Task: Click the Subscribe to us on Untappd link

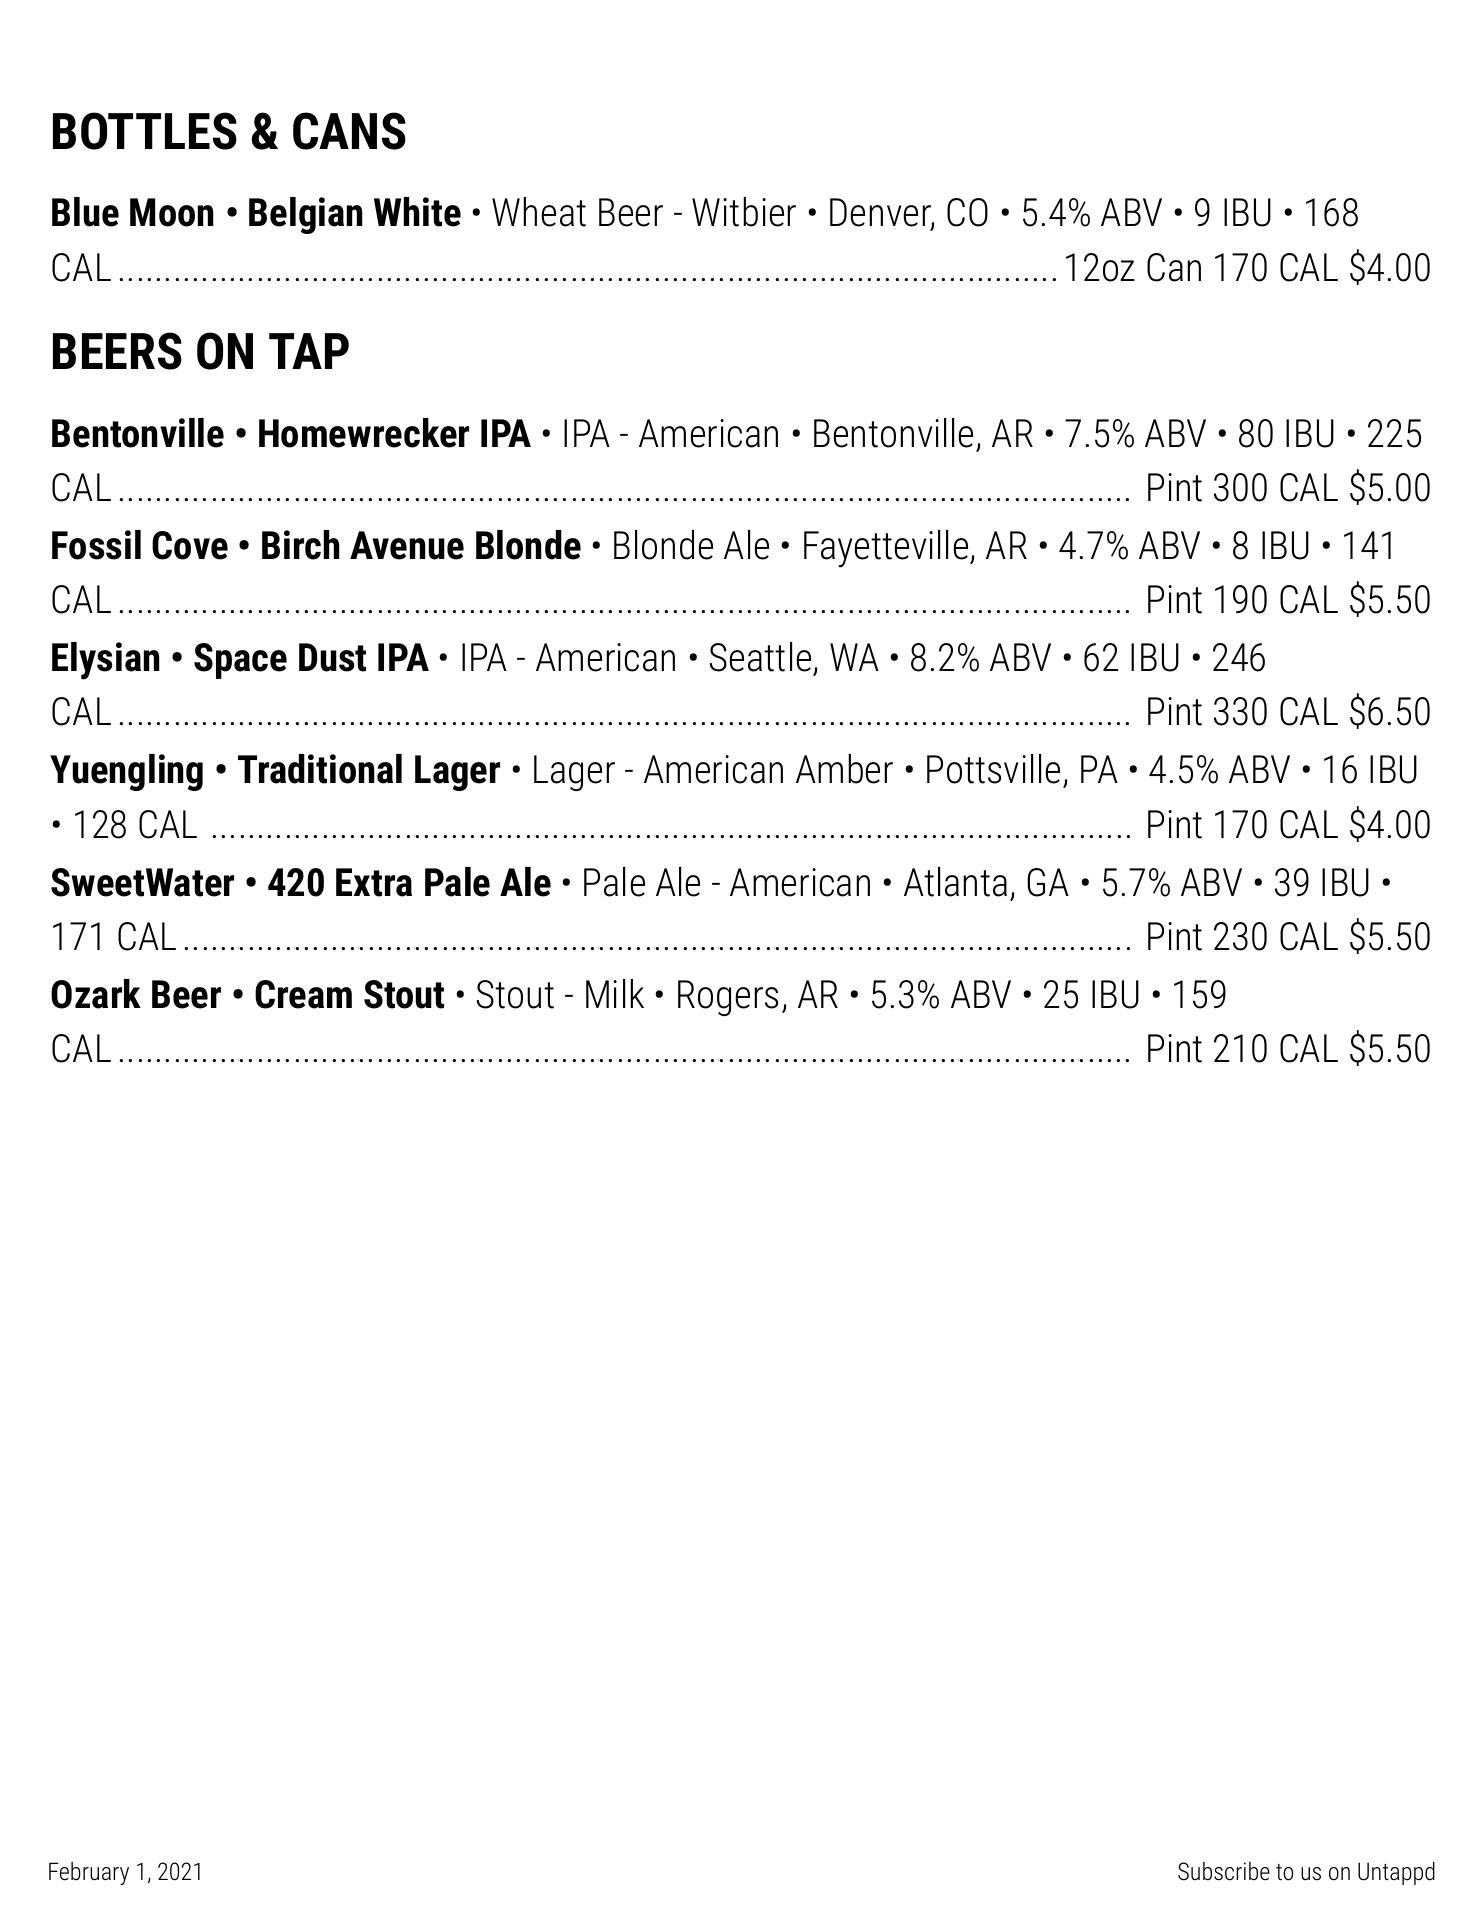Action: (1305, 1872)
